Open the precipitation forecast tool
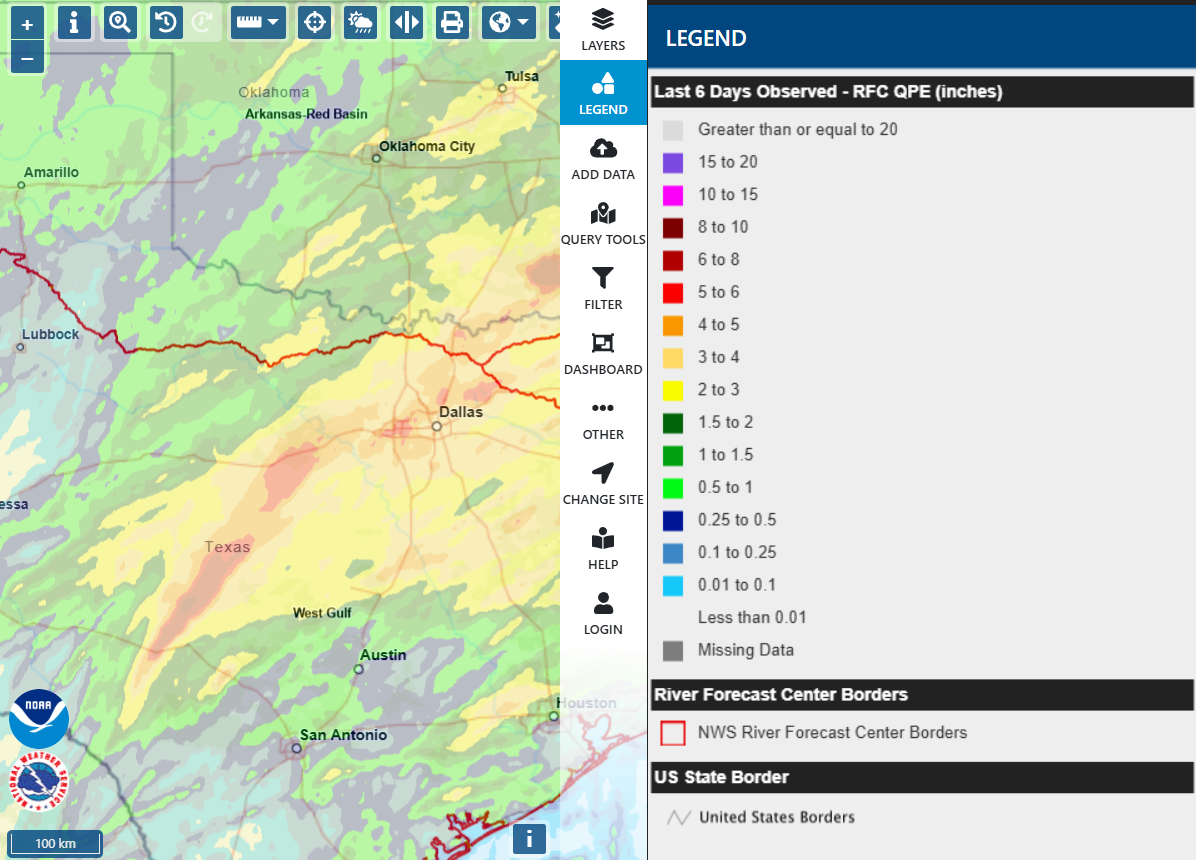 click(360, 22)
